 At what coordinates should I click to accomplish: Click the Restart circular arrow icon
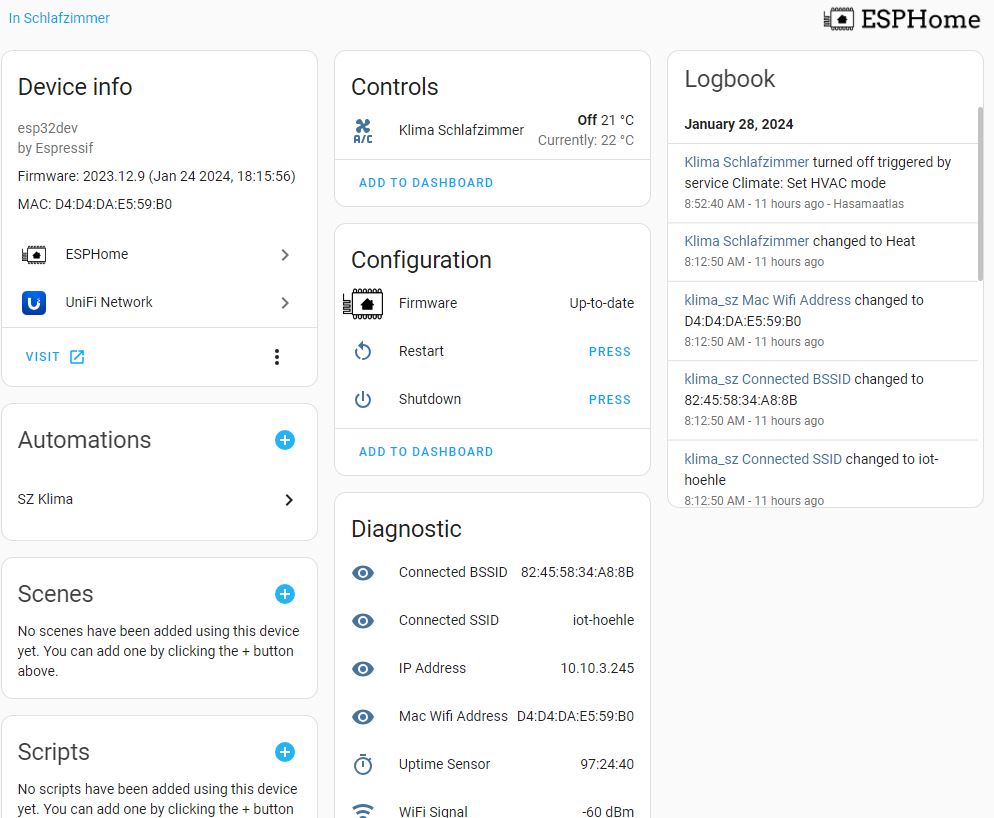pyautogui.click(x=363, y=352)
